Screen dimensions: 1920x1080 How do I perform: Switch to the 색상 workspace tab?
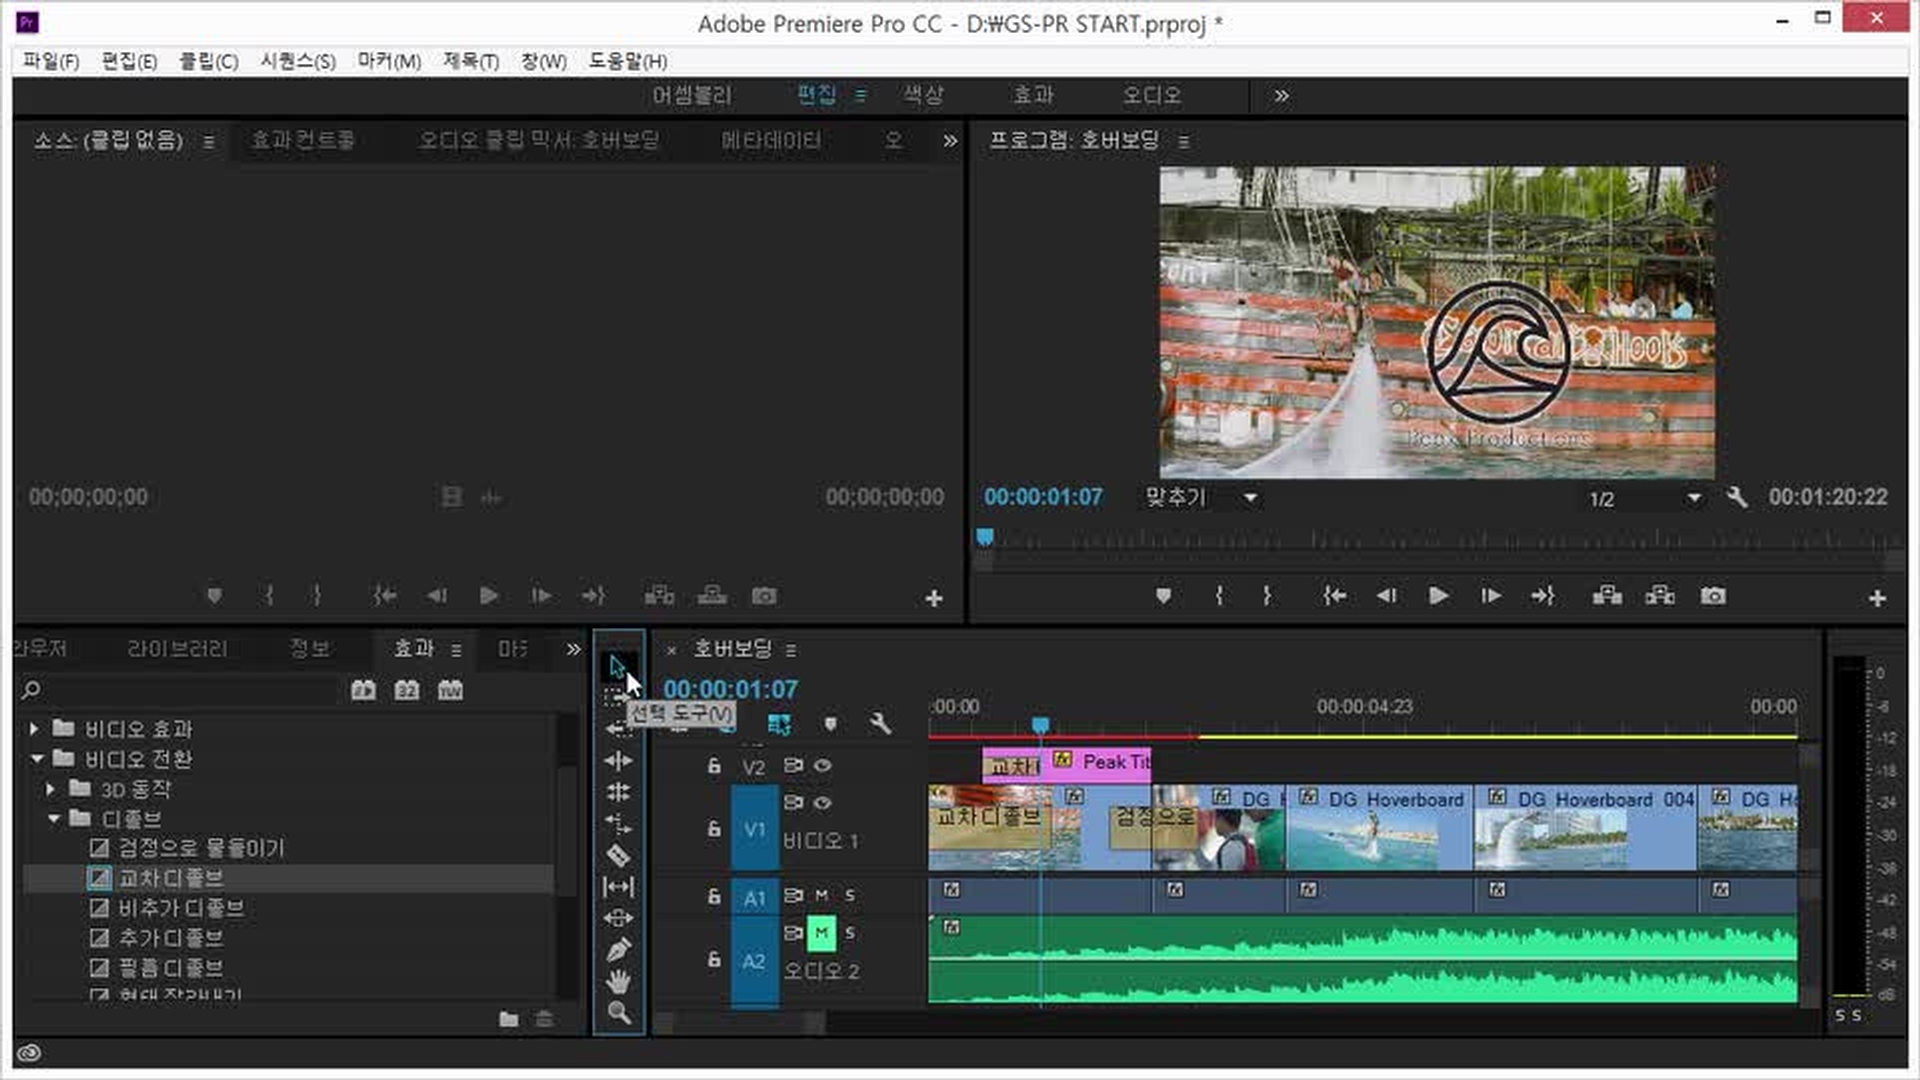pyautogui.click(x=922, y=95)
